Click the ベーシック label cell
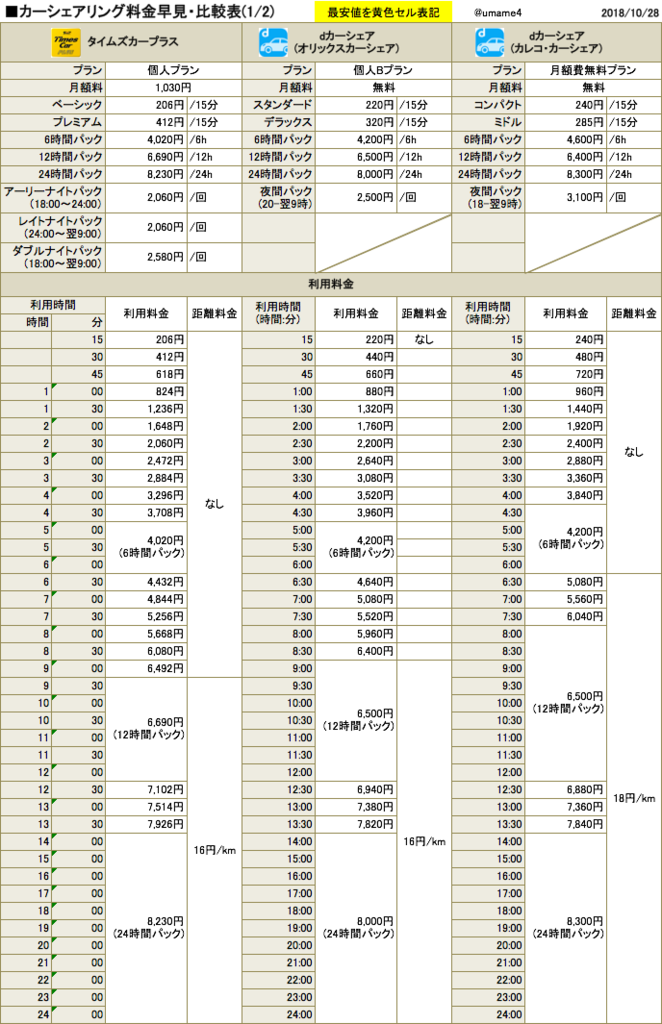662x1024 pixels. click(x=53, y=105)
